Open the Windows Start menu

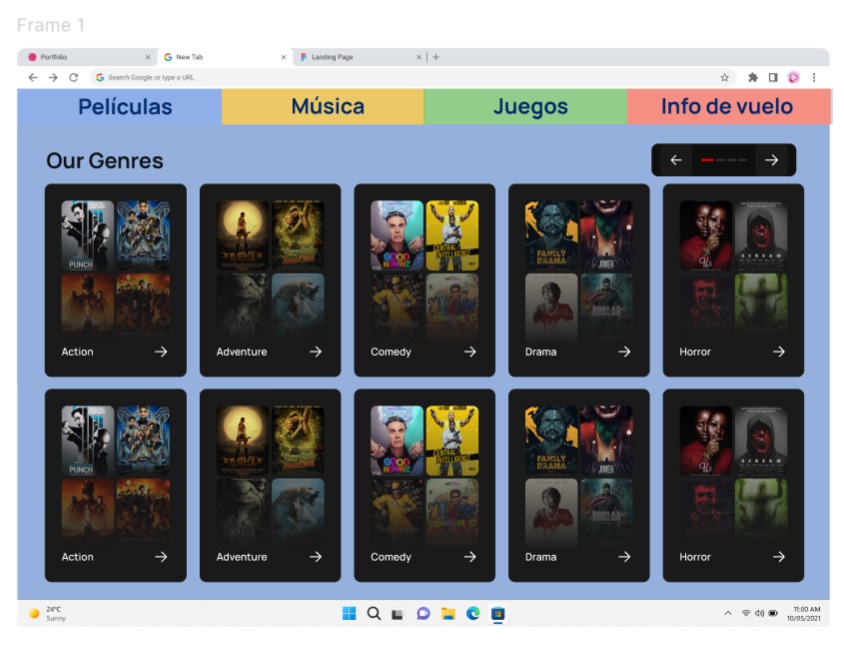pos(349,613)
